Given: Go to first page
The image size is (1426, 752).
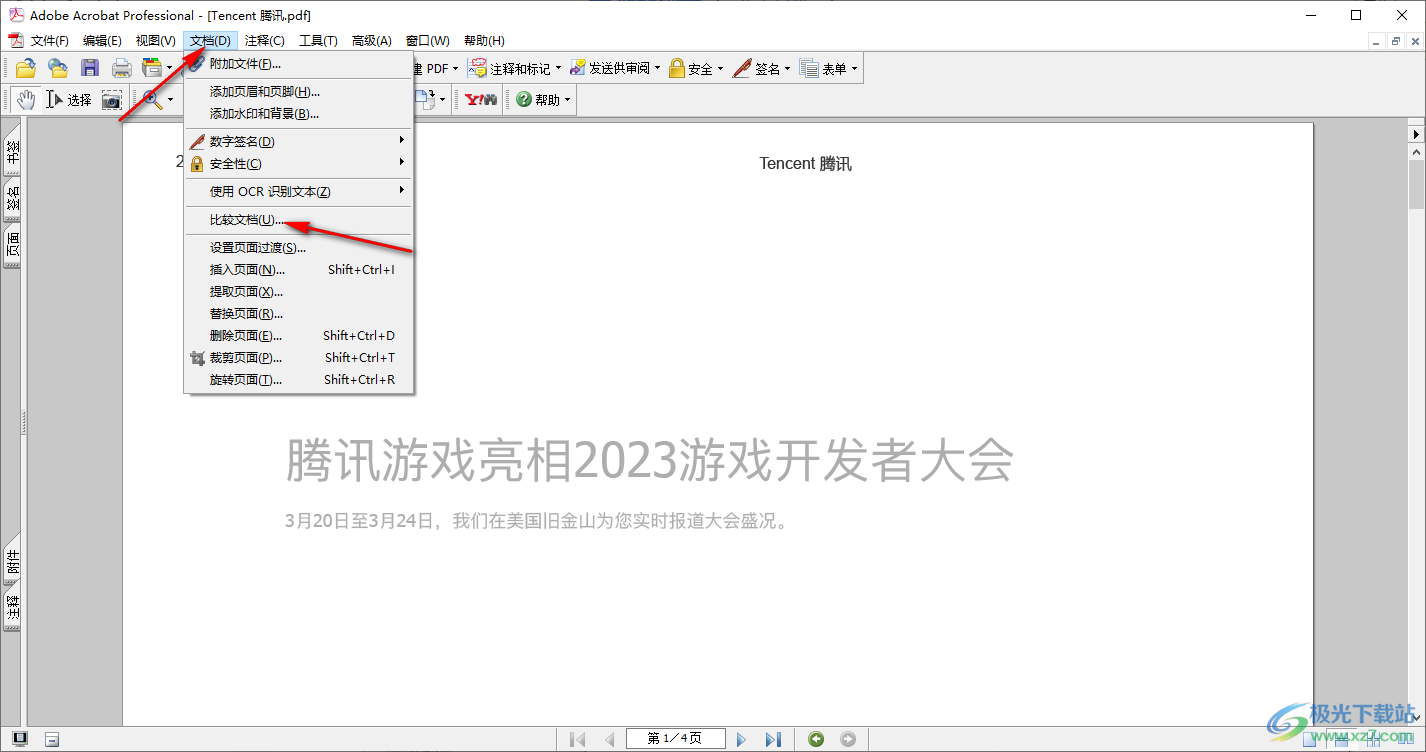Looking at the screenshot, I should (577, 739).
